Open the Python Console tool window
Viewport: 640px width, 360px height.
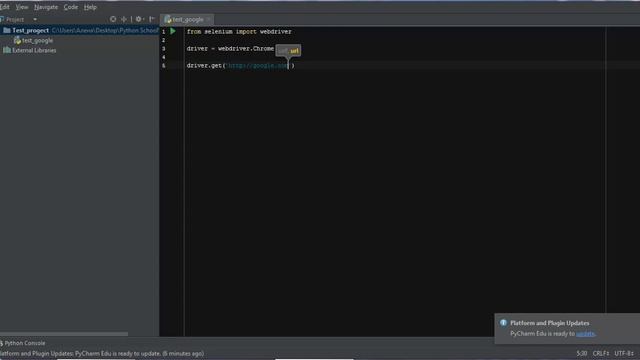(23, 343)
